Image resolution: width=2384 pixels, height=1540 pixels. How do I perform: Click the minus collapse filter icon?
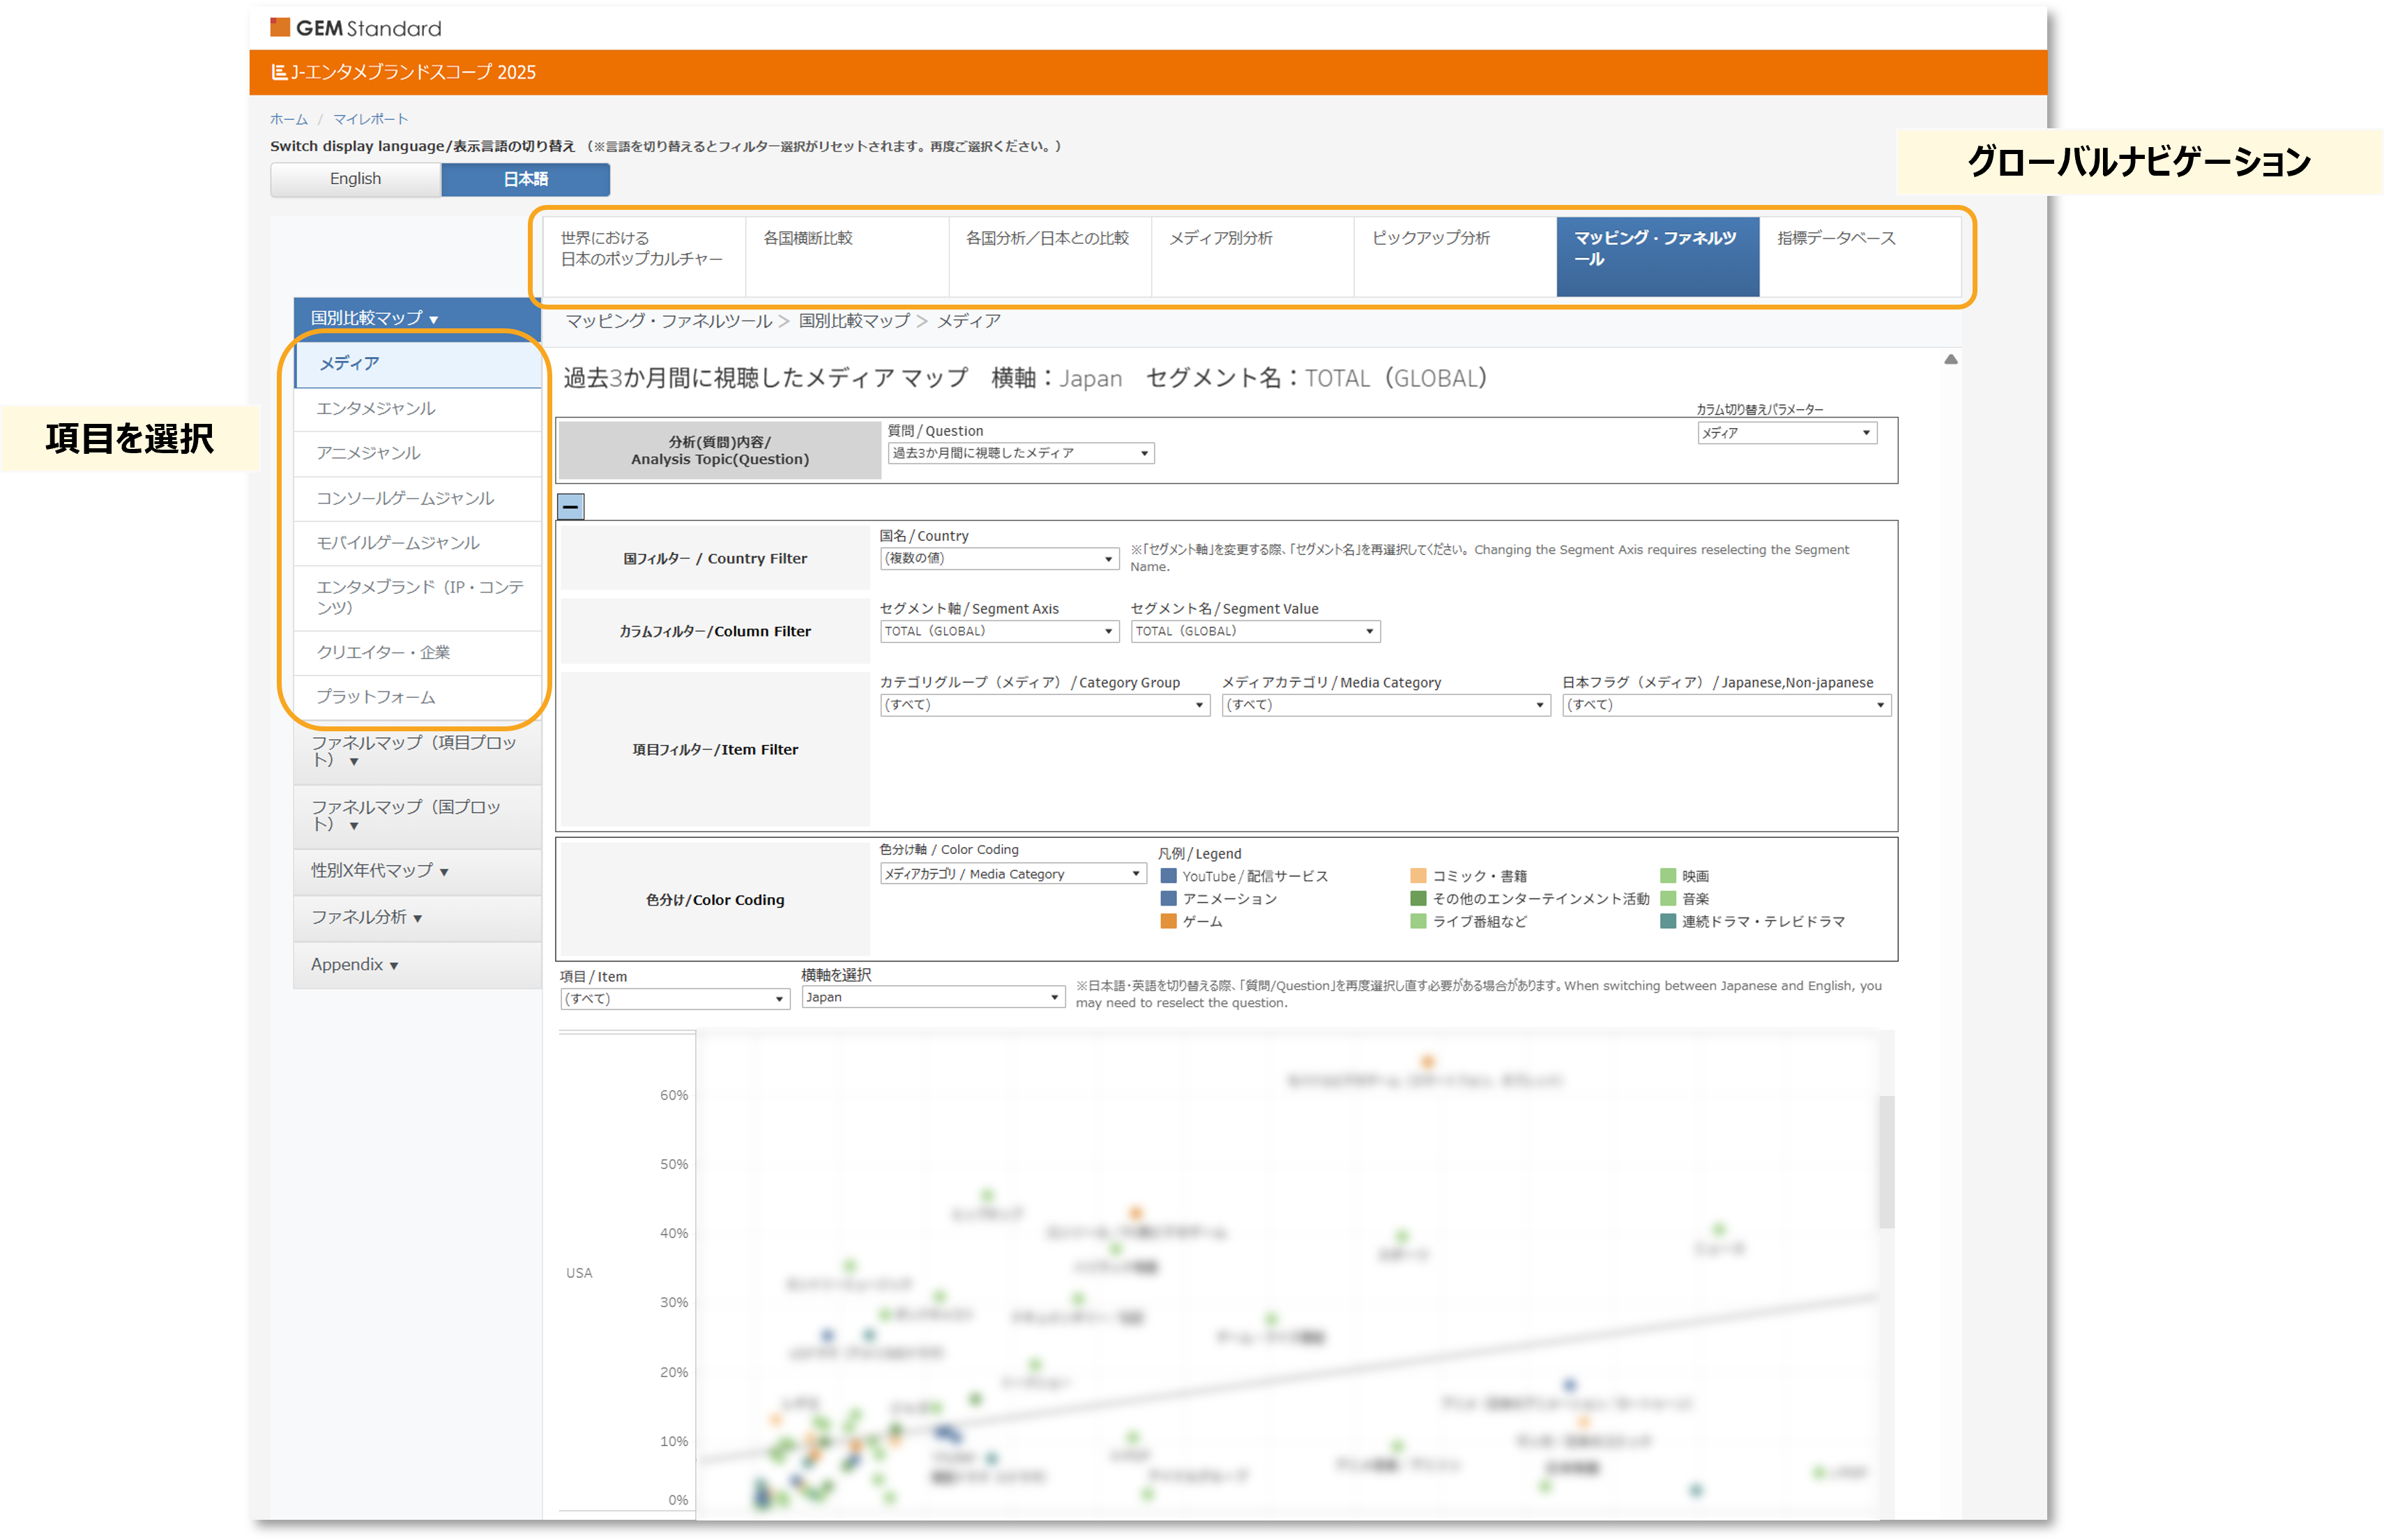570,507
